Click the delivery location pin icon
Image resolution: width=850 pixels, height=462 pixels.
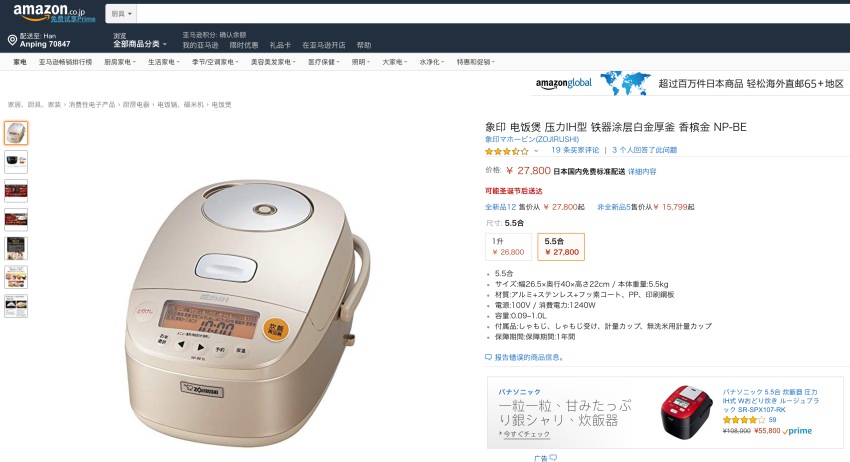coord(12,40)
